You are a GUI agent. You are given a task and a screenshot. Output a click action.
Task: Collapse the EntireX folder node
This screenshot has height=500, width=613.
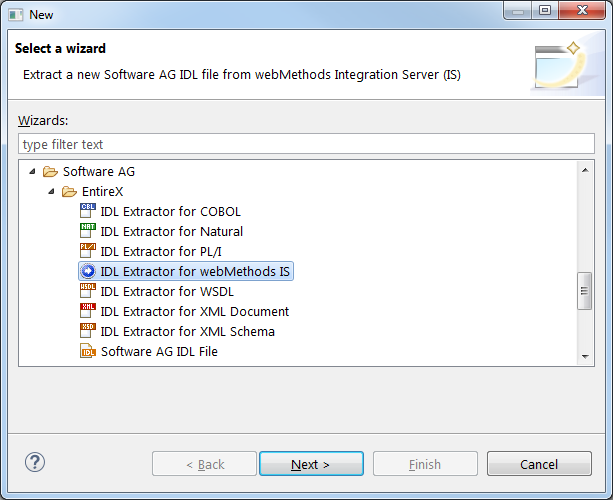pos(51,191)
